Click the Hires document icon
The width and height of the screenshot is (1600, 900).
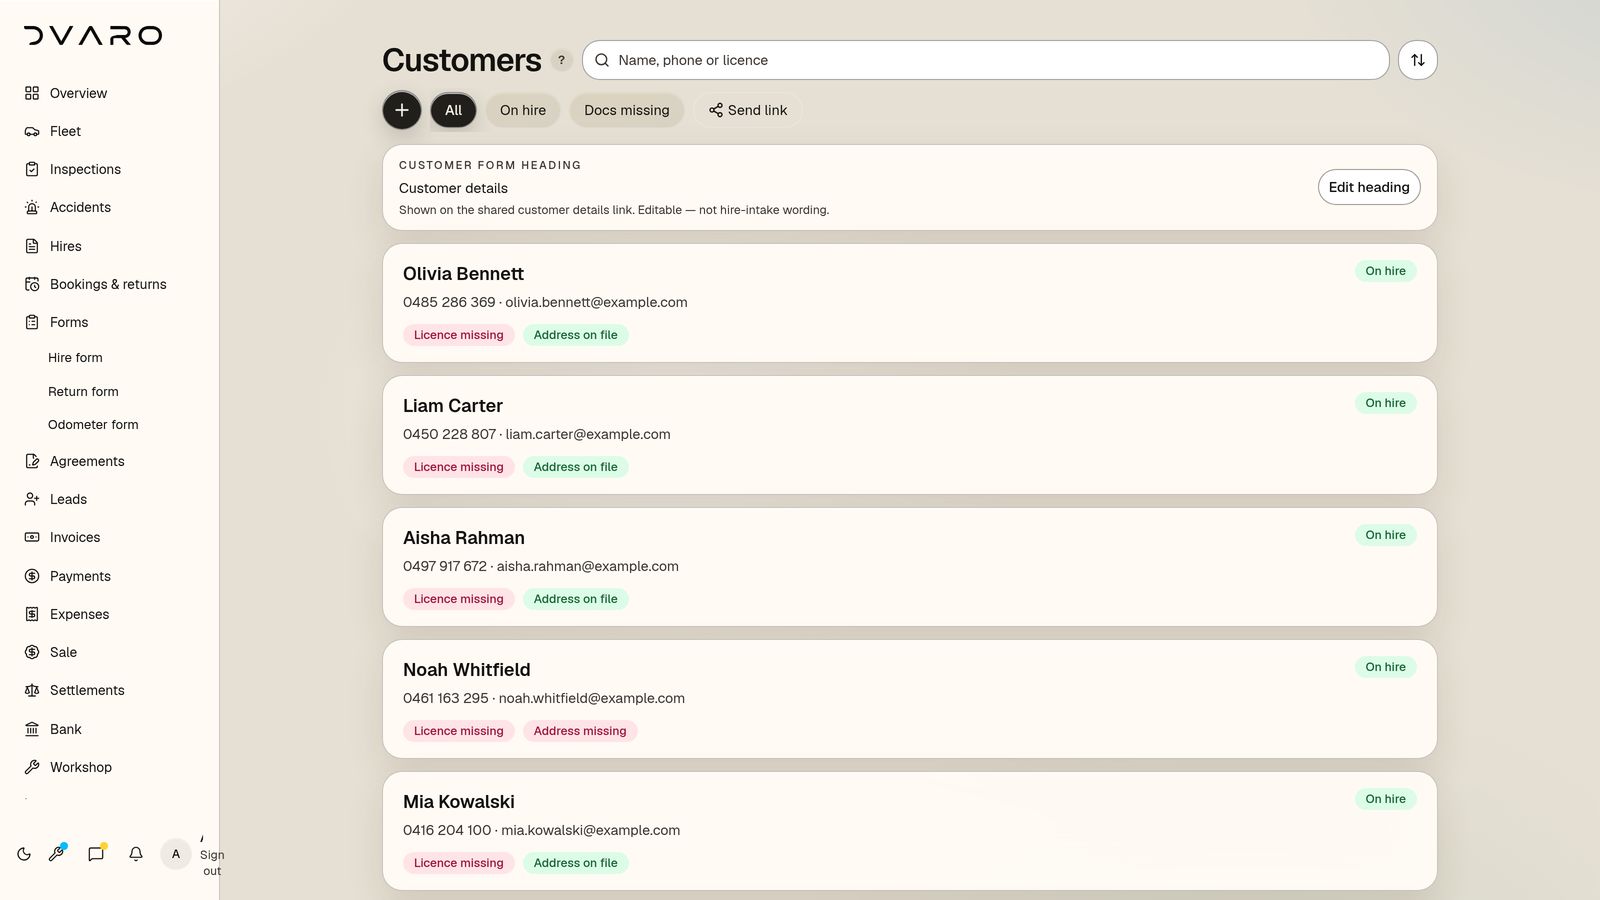(x=32, y=246)
